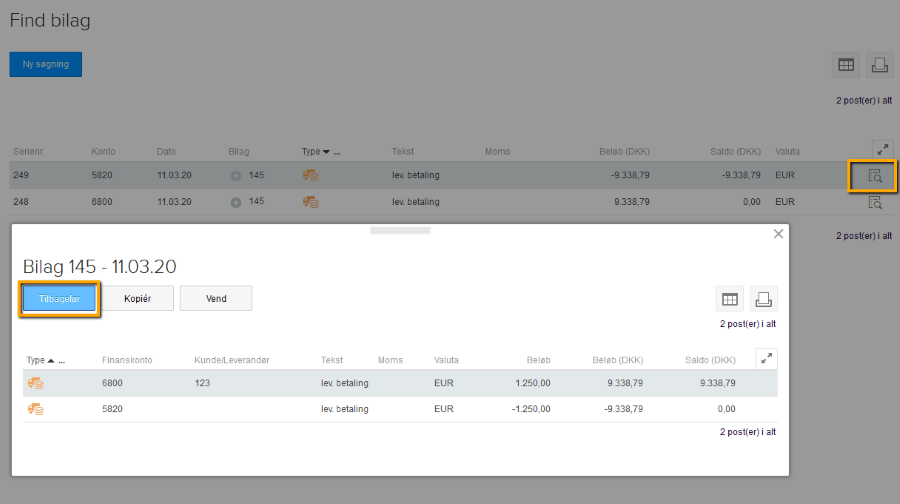Click the Ny søgning button
The image size is (900, 504).
[x=45, y=64]
